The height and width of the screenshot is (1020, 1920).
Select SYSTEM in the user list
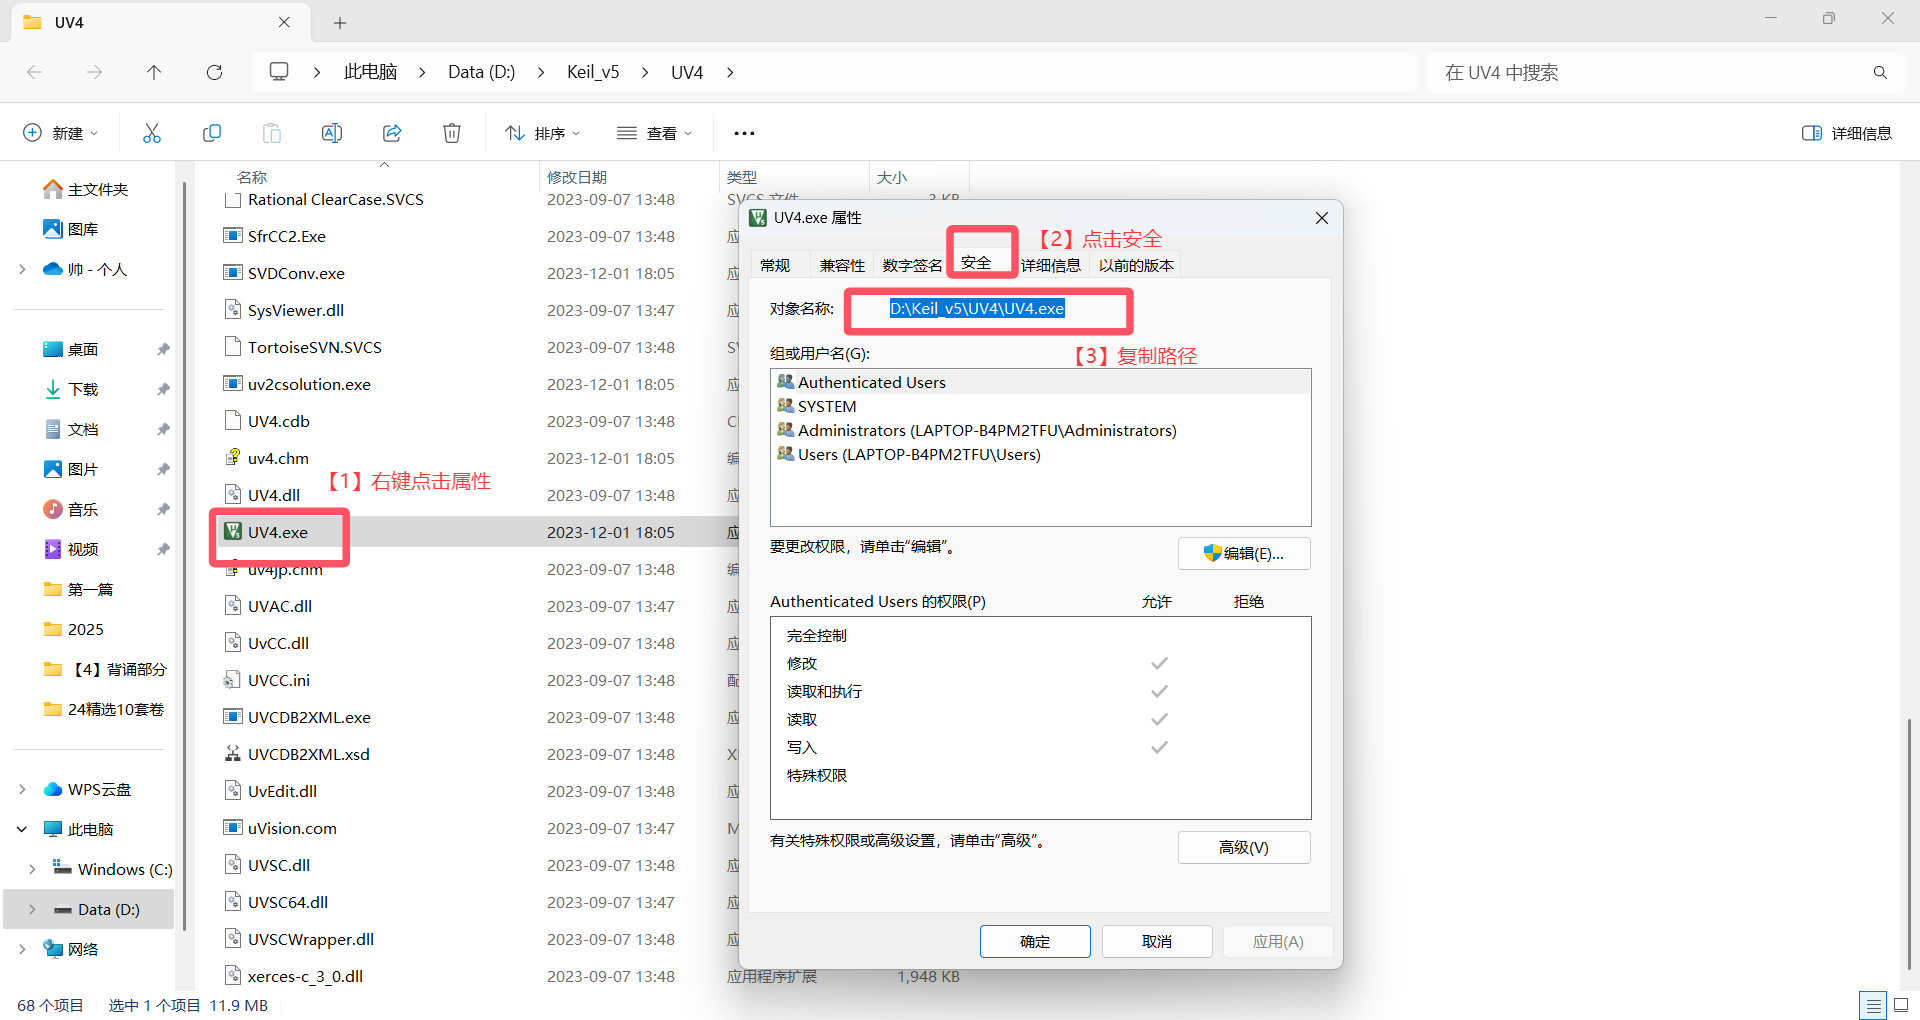click(1040, 406)
